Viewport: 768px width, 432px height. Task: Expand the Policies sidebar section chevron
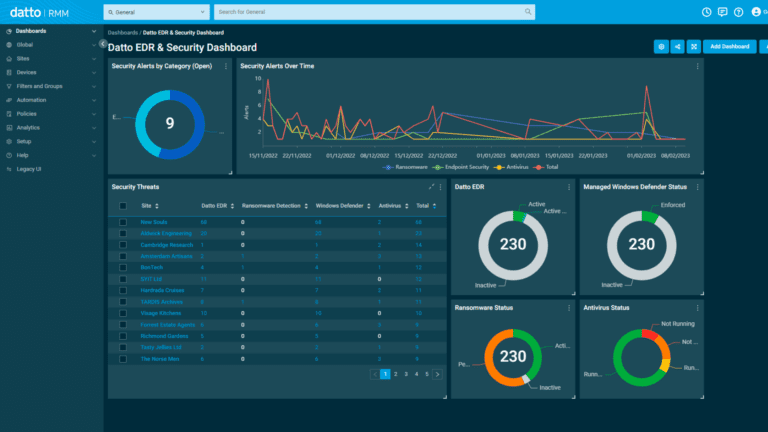coord(94,114)
